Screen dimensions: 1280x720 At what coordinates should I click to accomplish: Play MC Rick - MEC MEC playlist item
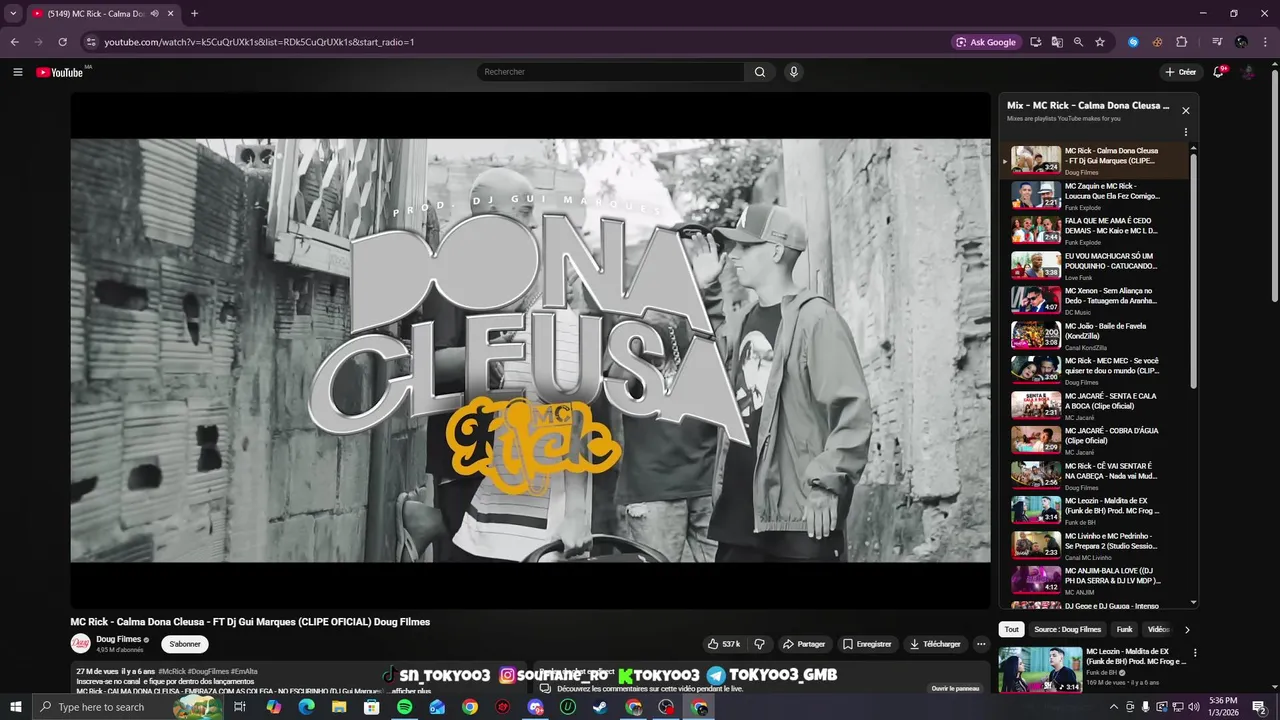1095,370
